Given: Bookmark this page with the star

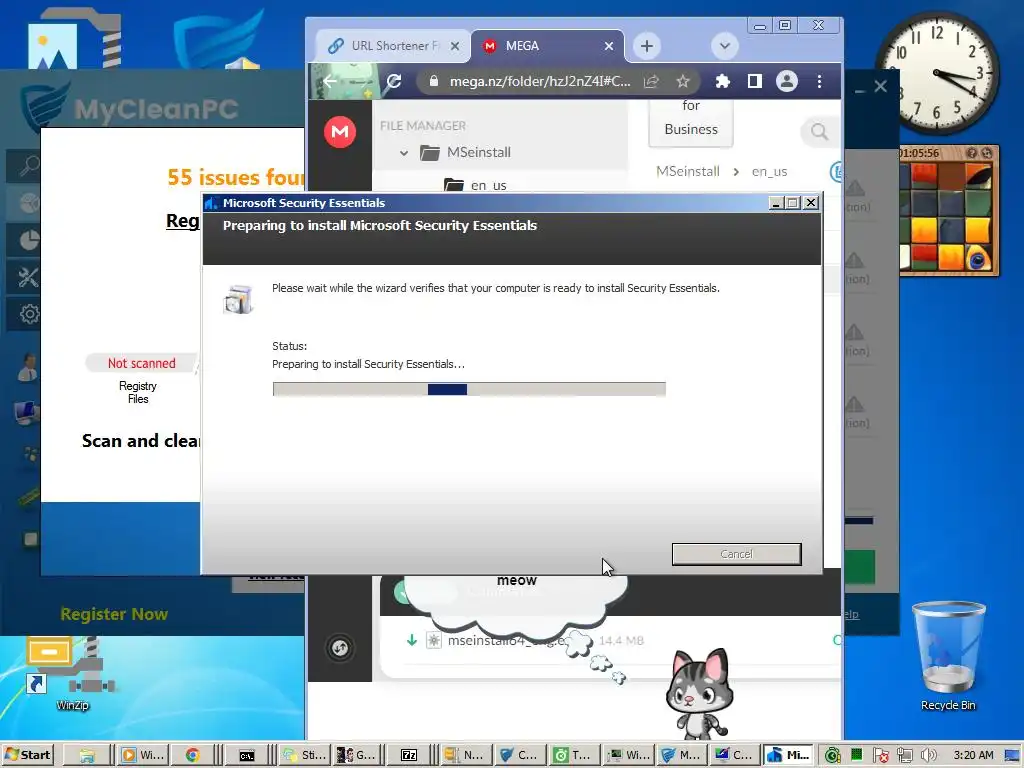Looking at the screenshot, I should tap(682, 81).
